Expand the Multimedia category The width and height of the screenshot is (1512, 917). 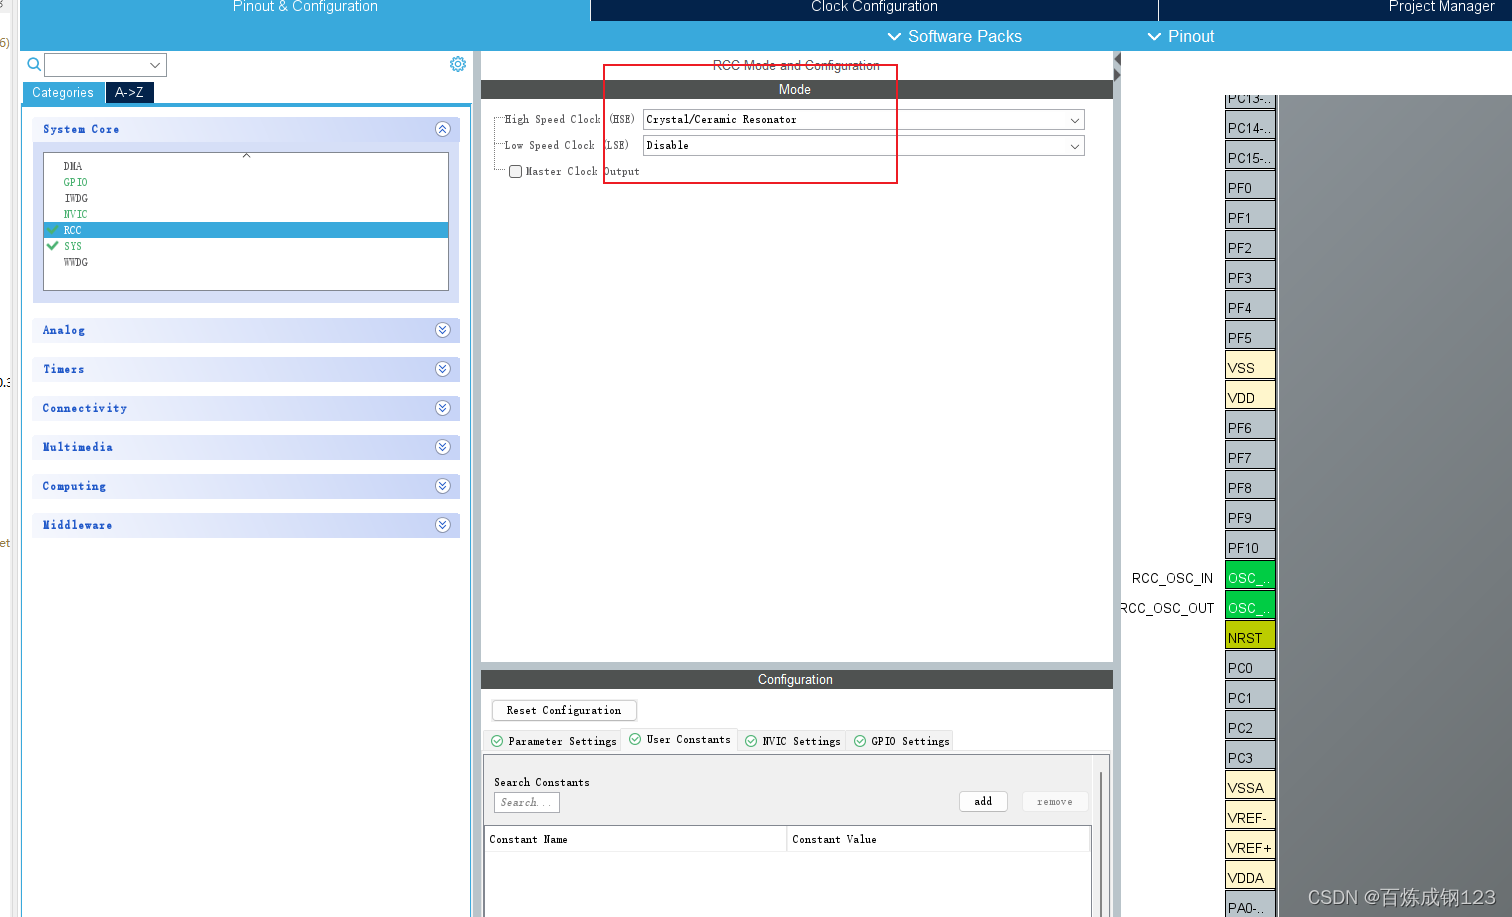[443, 447]
